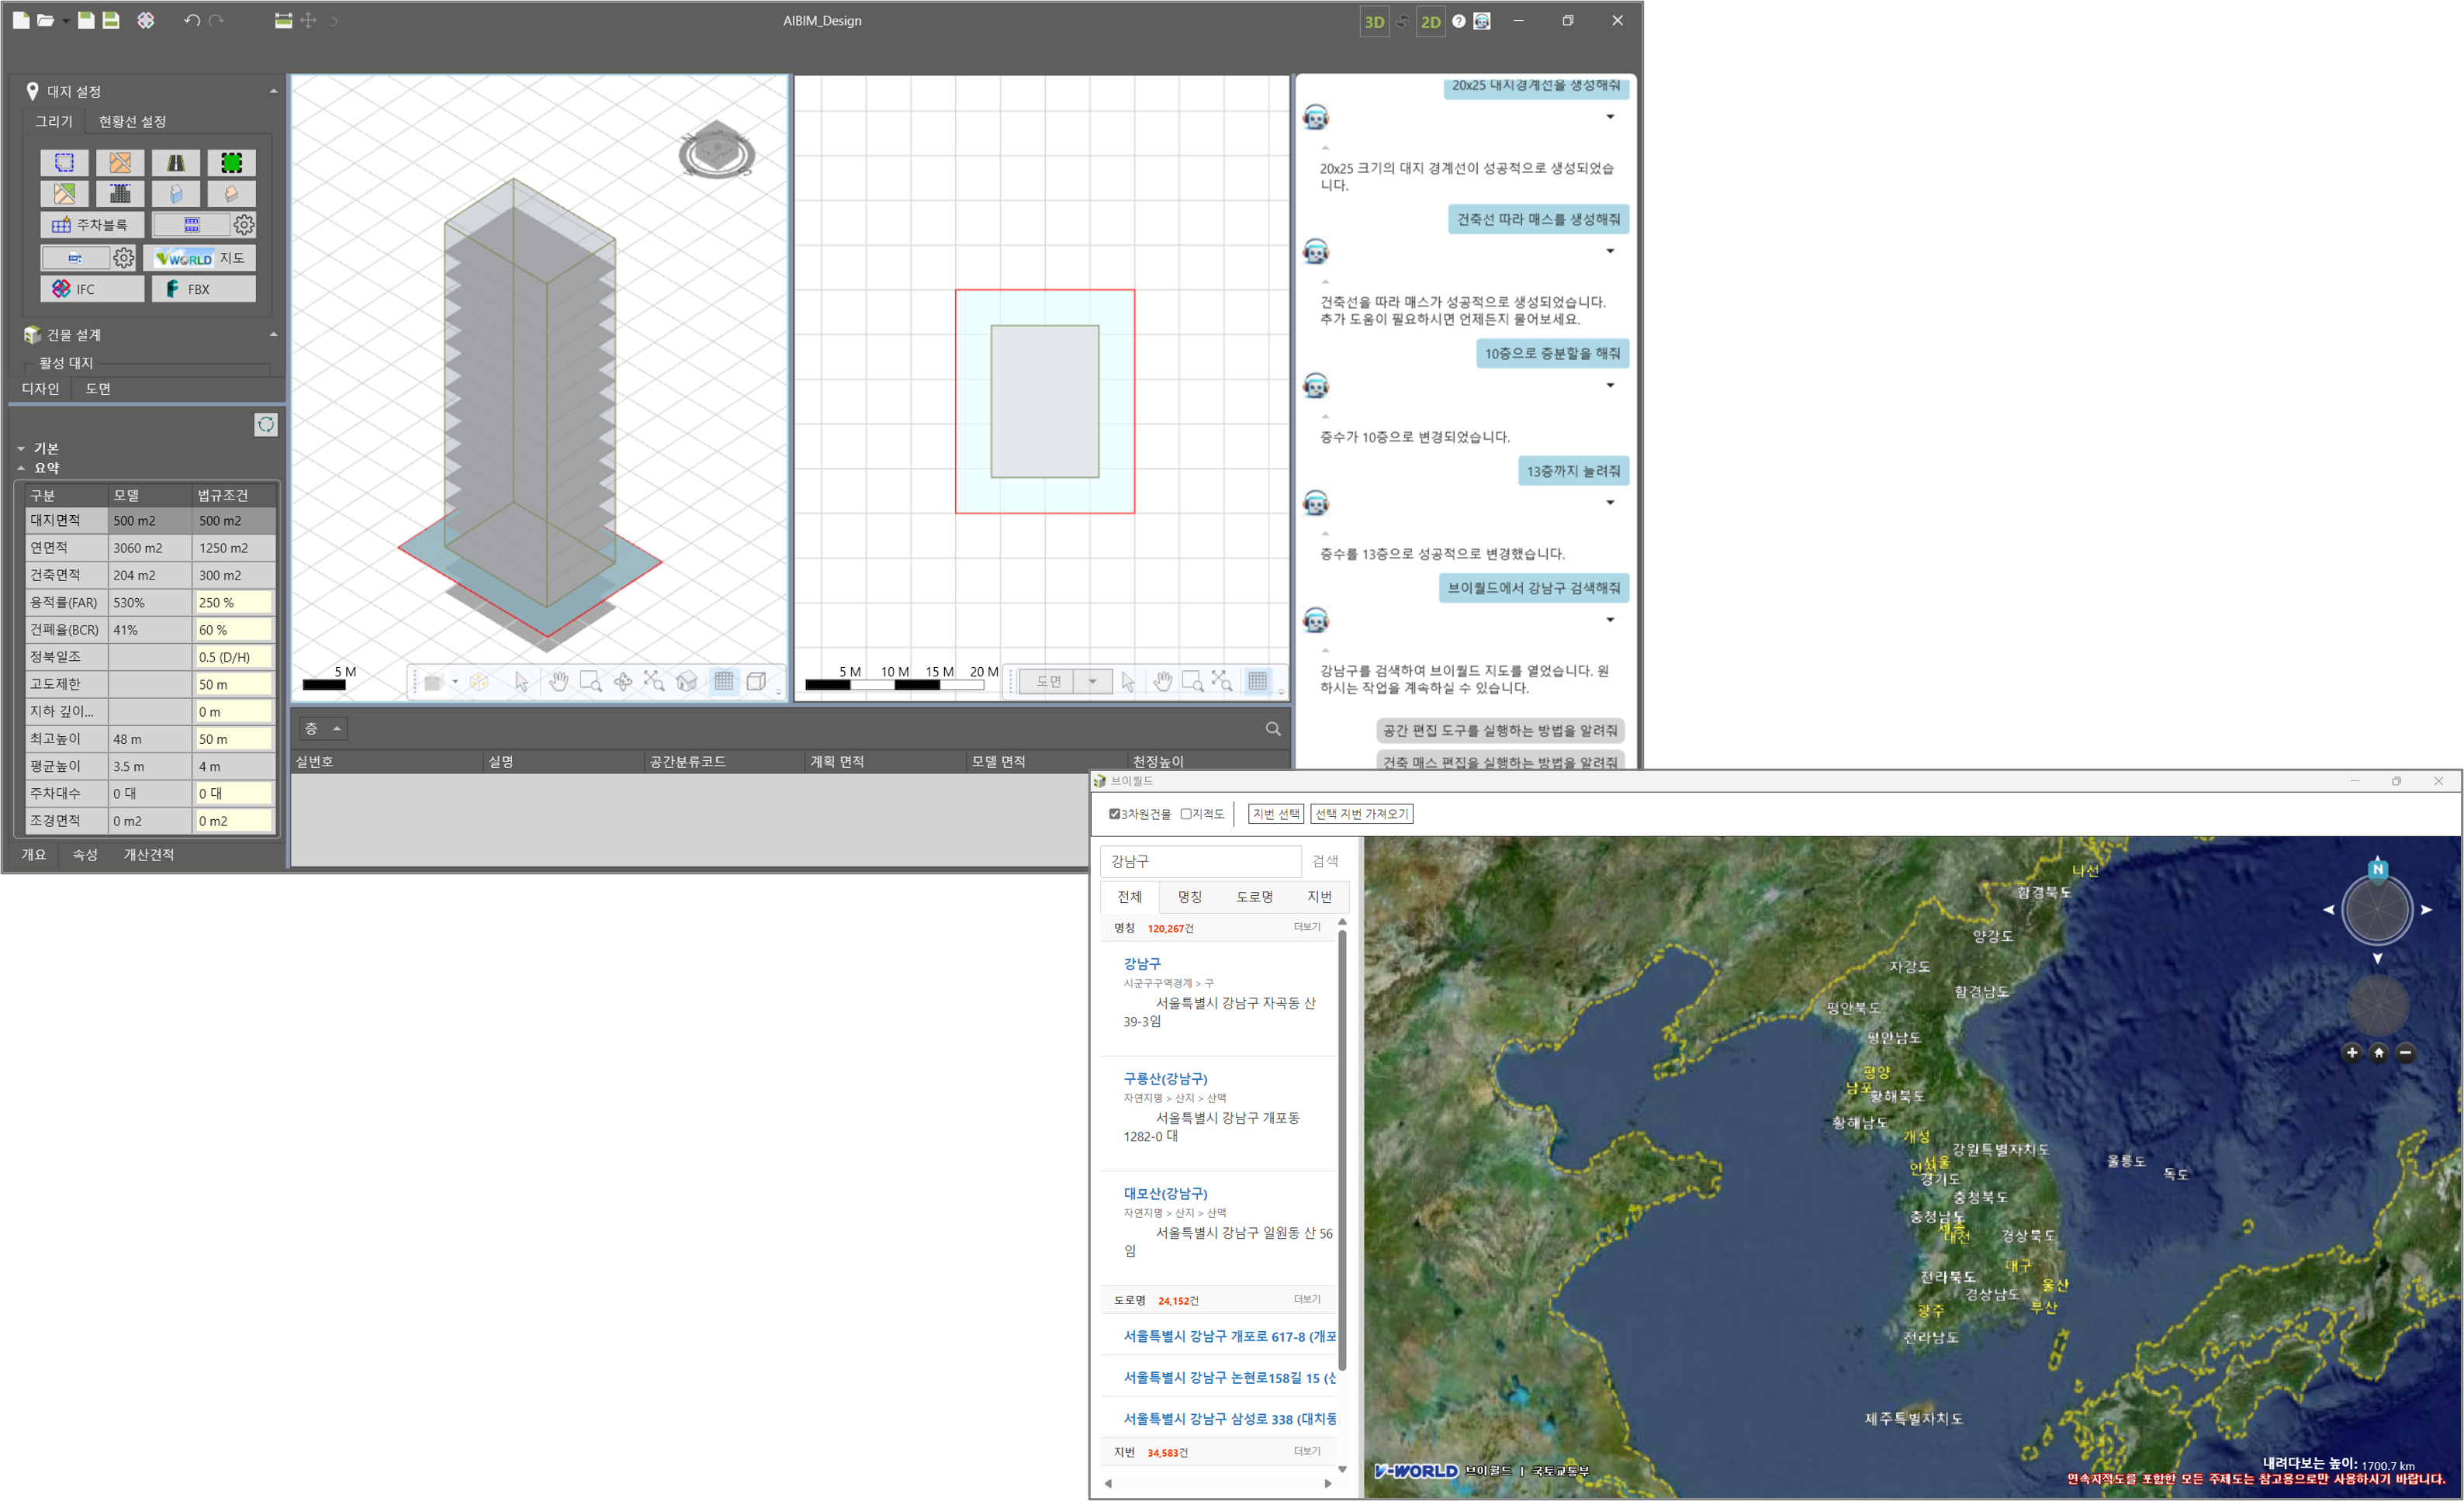Click the FBX import button
Screen dimensions: 2464x1501
coord(204,289)
